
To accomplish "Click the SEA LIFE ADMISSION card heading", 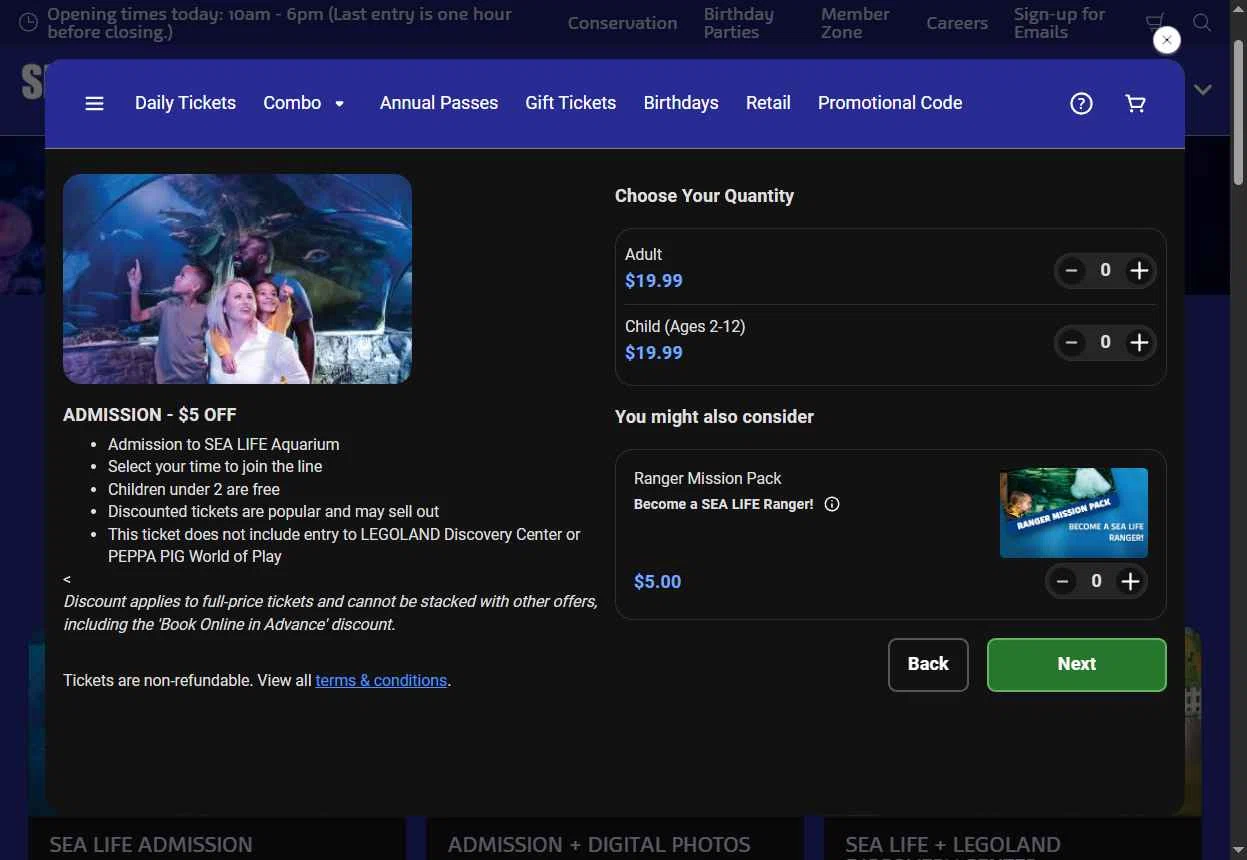I will pyautogui.click(x=151, y=845).
